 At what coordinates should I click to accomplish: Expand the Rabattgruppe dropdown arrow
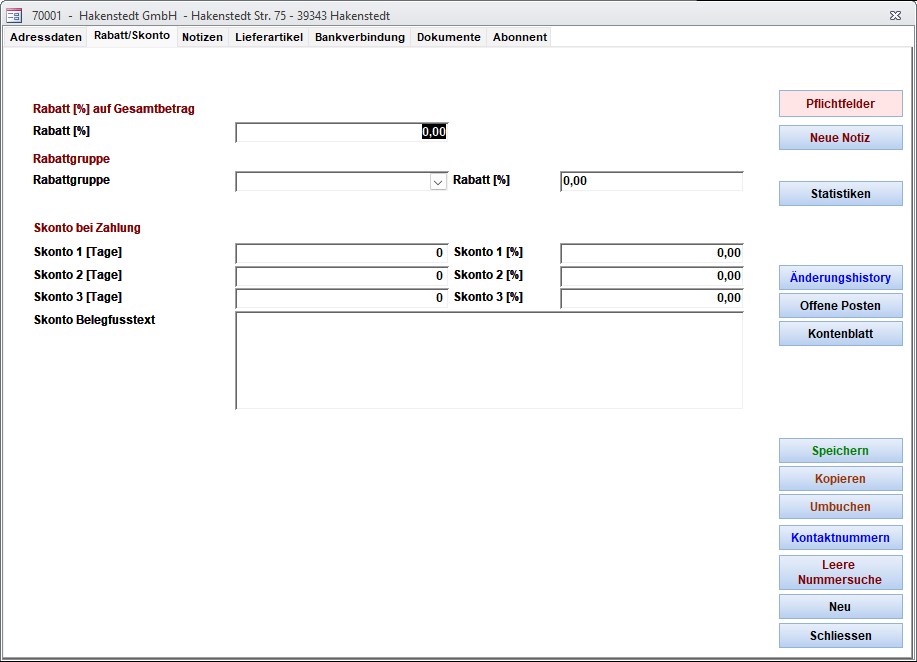[x=437, y=182]
